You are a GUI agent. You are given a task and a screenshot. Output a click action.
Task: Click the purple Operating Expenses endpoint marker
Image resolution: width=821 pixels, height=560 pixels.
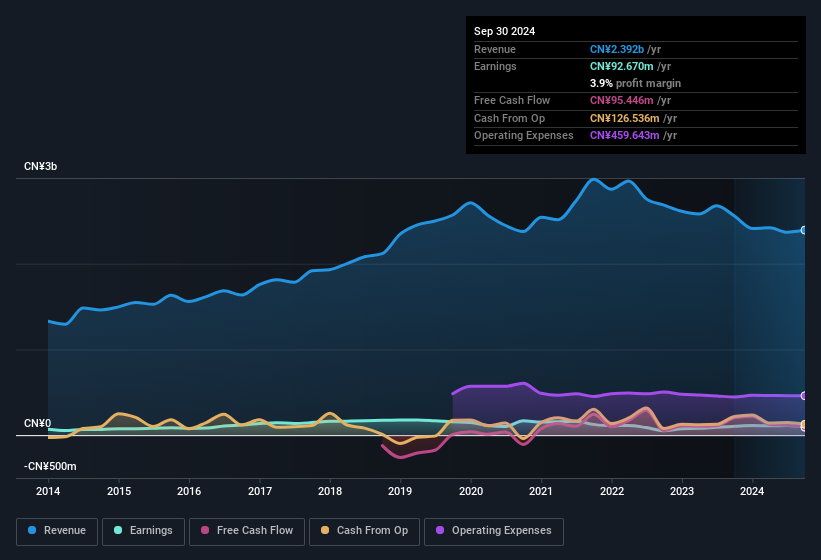804,396
